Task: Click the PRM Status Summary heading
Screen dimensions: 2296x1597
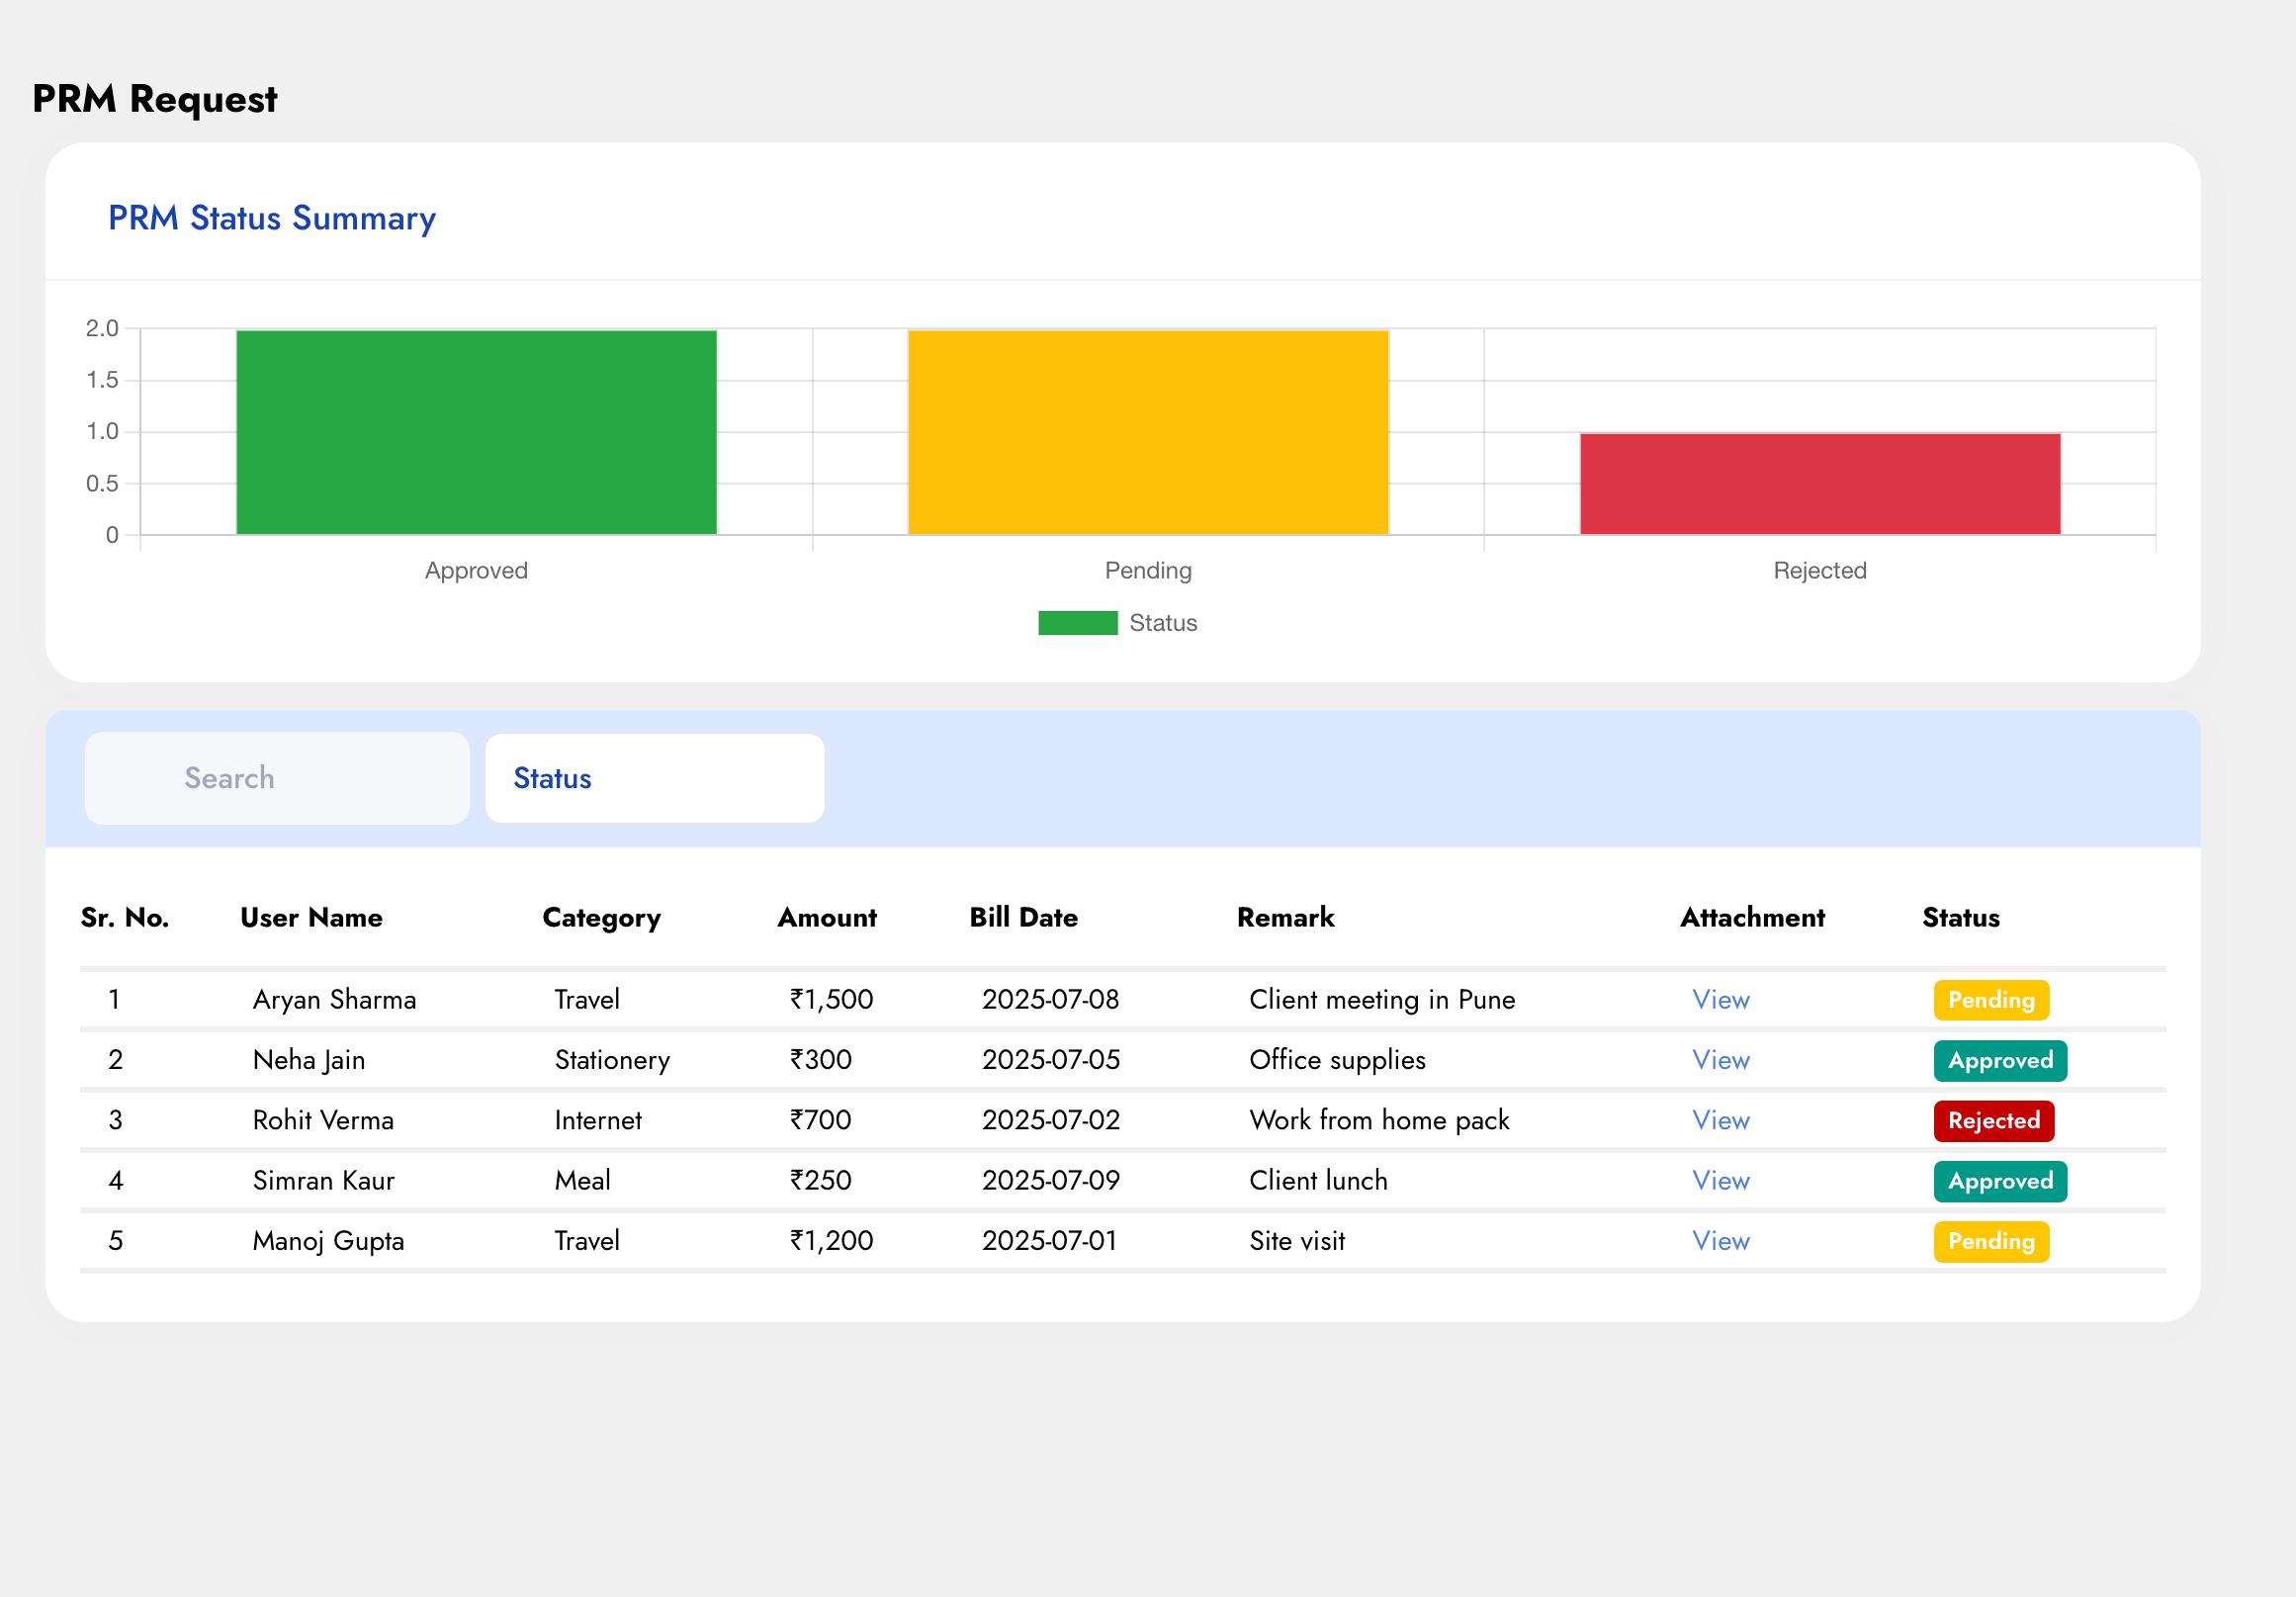Action: [272, 218]
